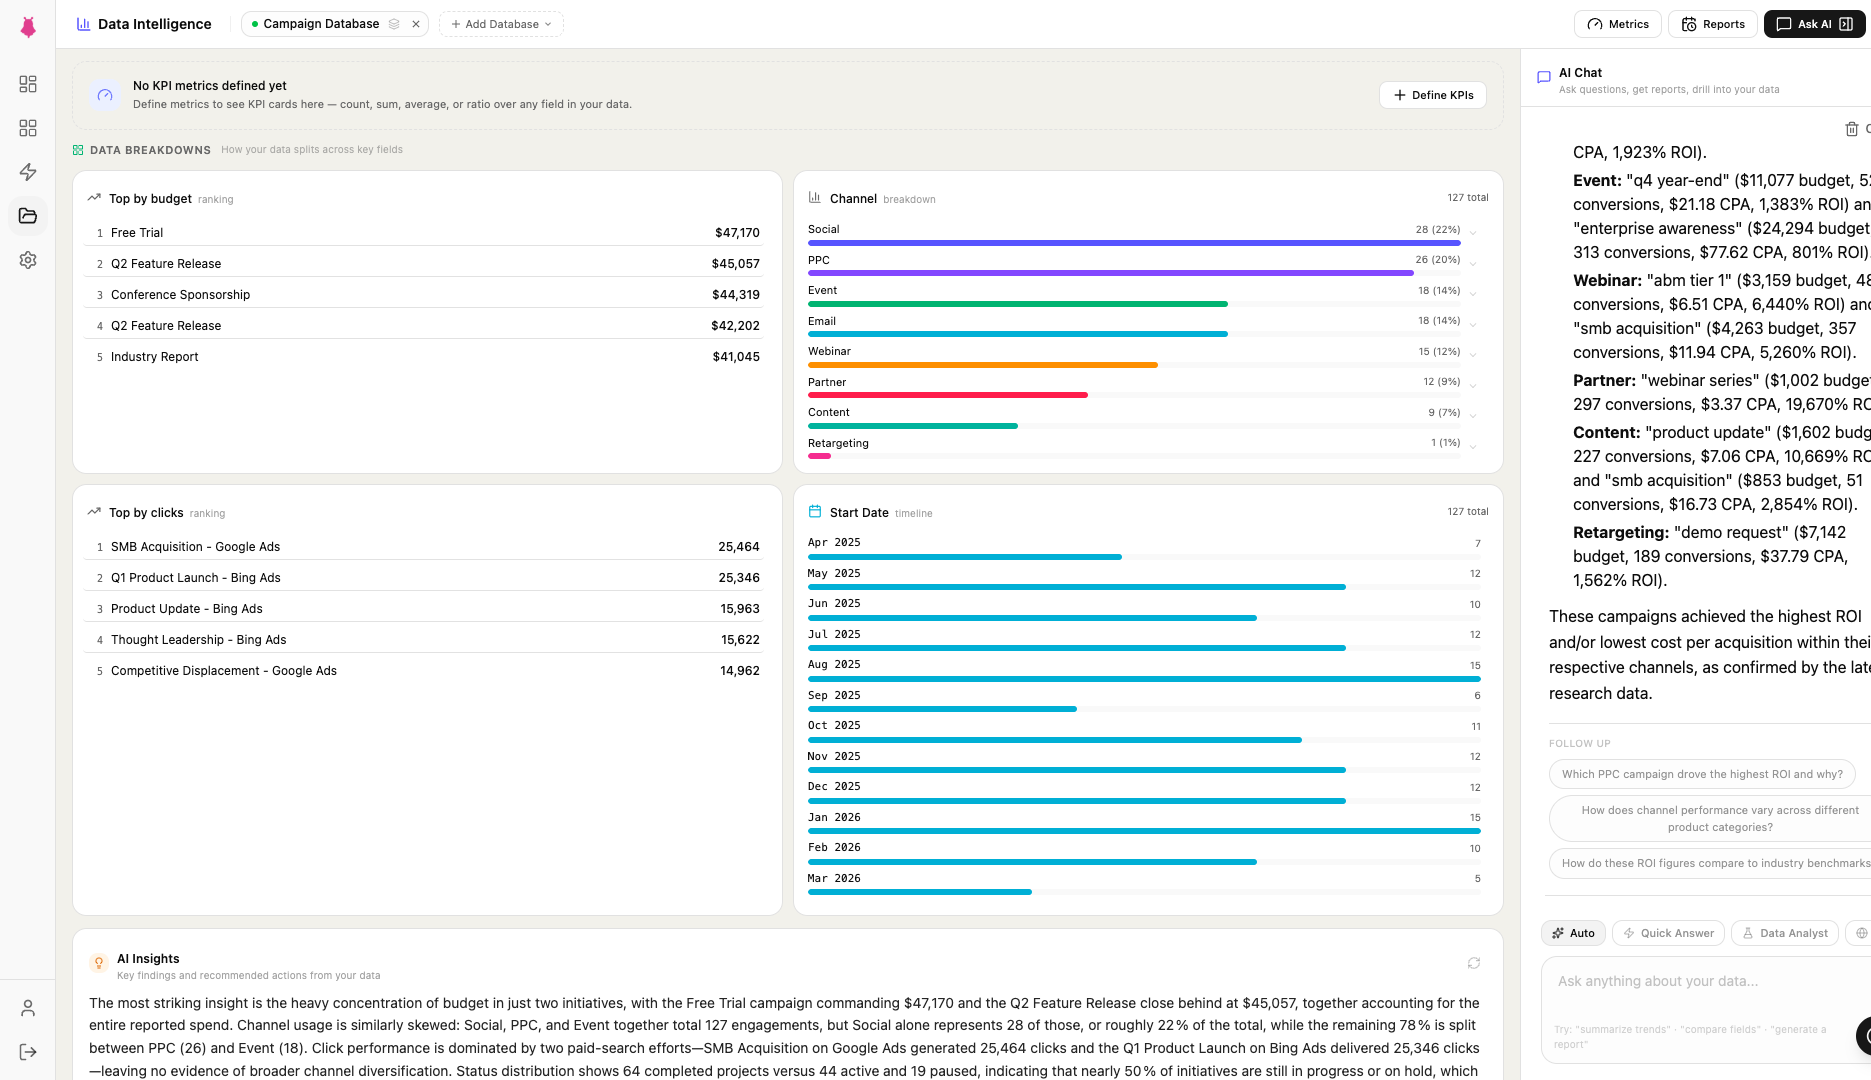Refresh AI Insights with the refresh icon
The height and width of the screenshot is (1080, 1871).
[x=1473, y=962]
